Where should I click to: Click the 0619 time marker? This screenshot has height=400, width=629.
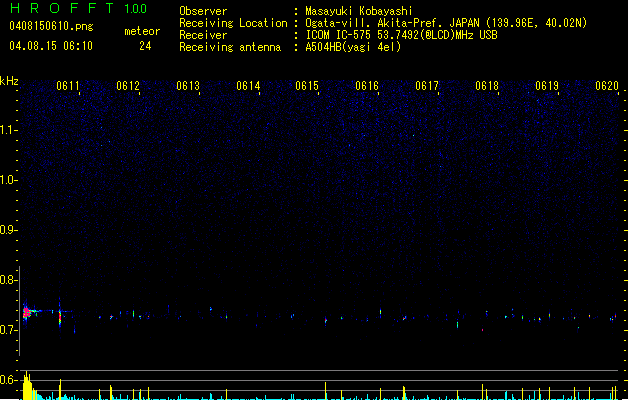pos(547,86)
